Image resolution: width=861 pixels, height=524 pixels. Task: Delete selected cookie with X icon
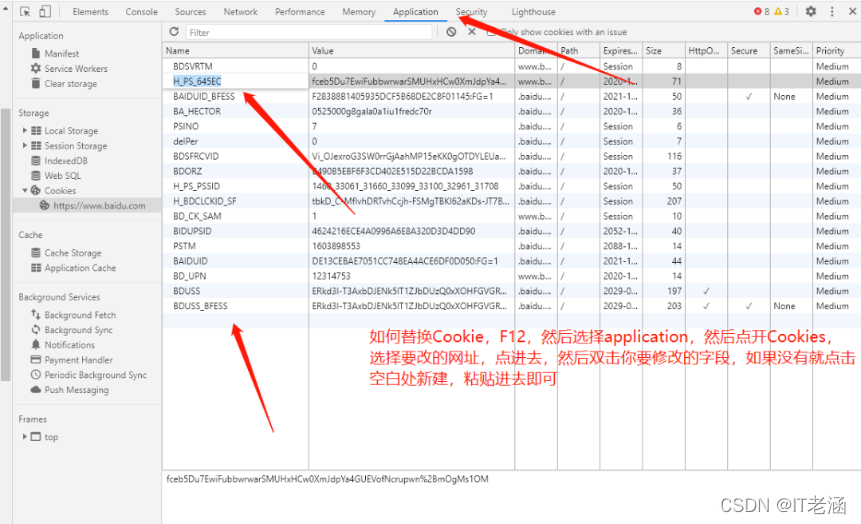(x=472, y=32)
